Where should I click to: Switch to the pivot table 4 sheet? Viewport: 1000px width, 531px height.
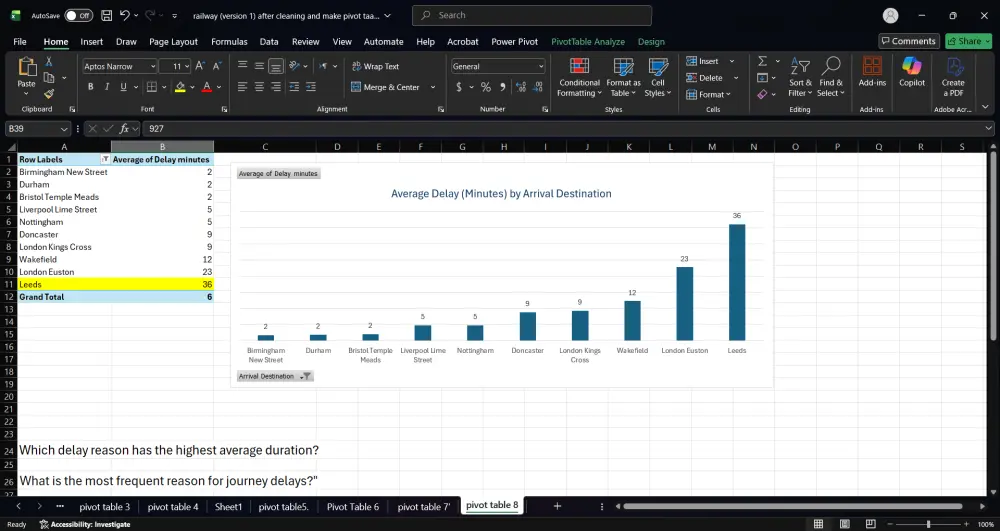coord(173,507)
